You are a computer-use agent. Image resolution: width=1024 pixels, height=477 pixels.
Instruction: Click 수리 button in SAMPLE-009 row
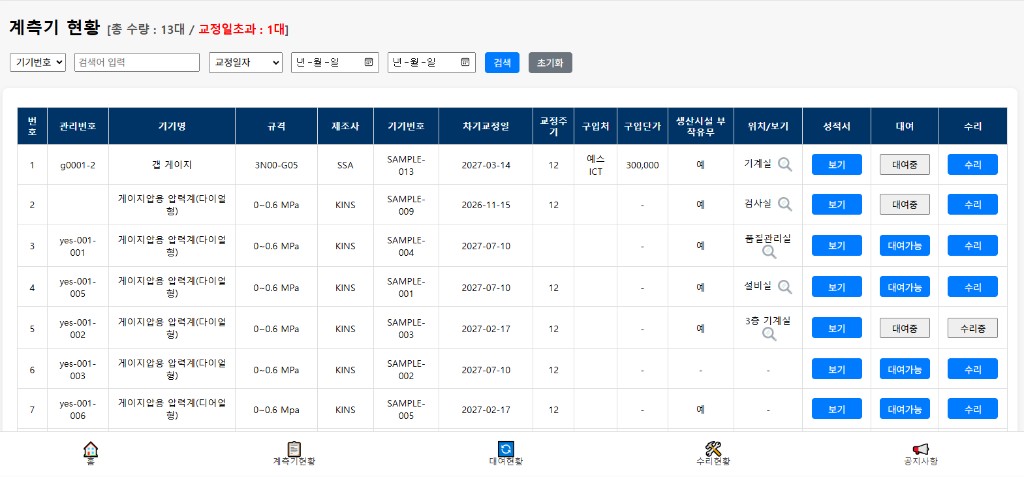pyautogui.click(x=972, y=205)
